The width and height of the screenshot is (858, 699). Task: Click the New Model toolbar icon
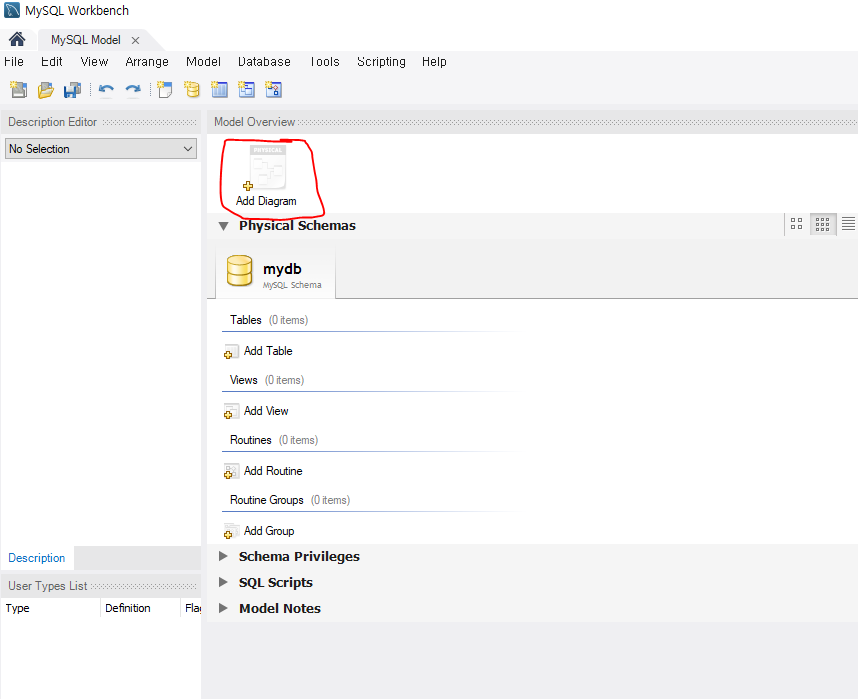[x=18, y=89]
